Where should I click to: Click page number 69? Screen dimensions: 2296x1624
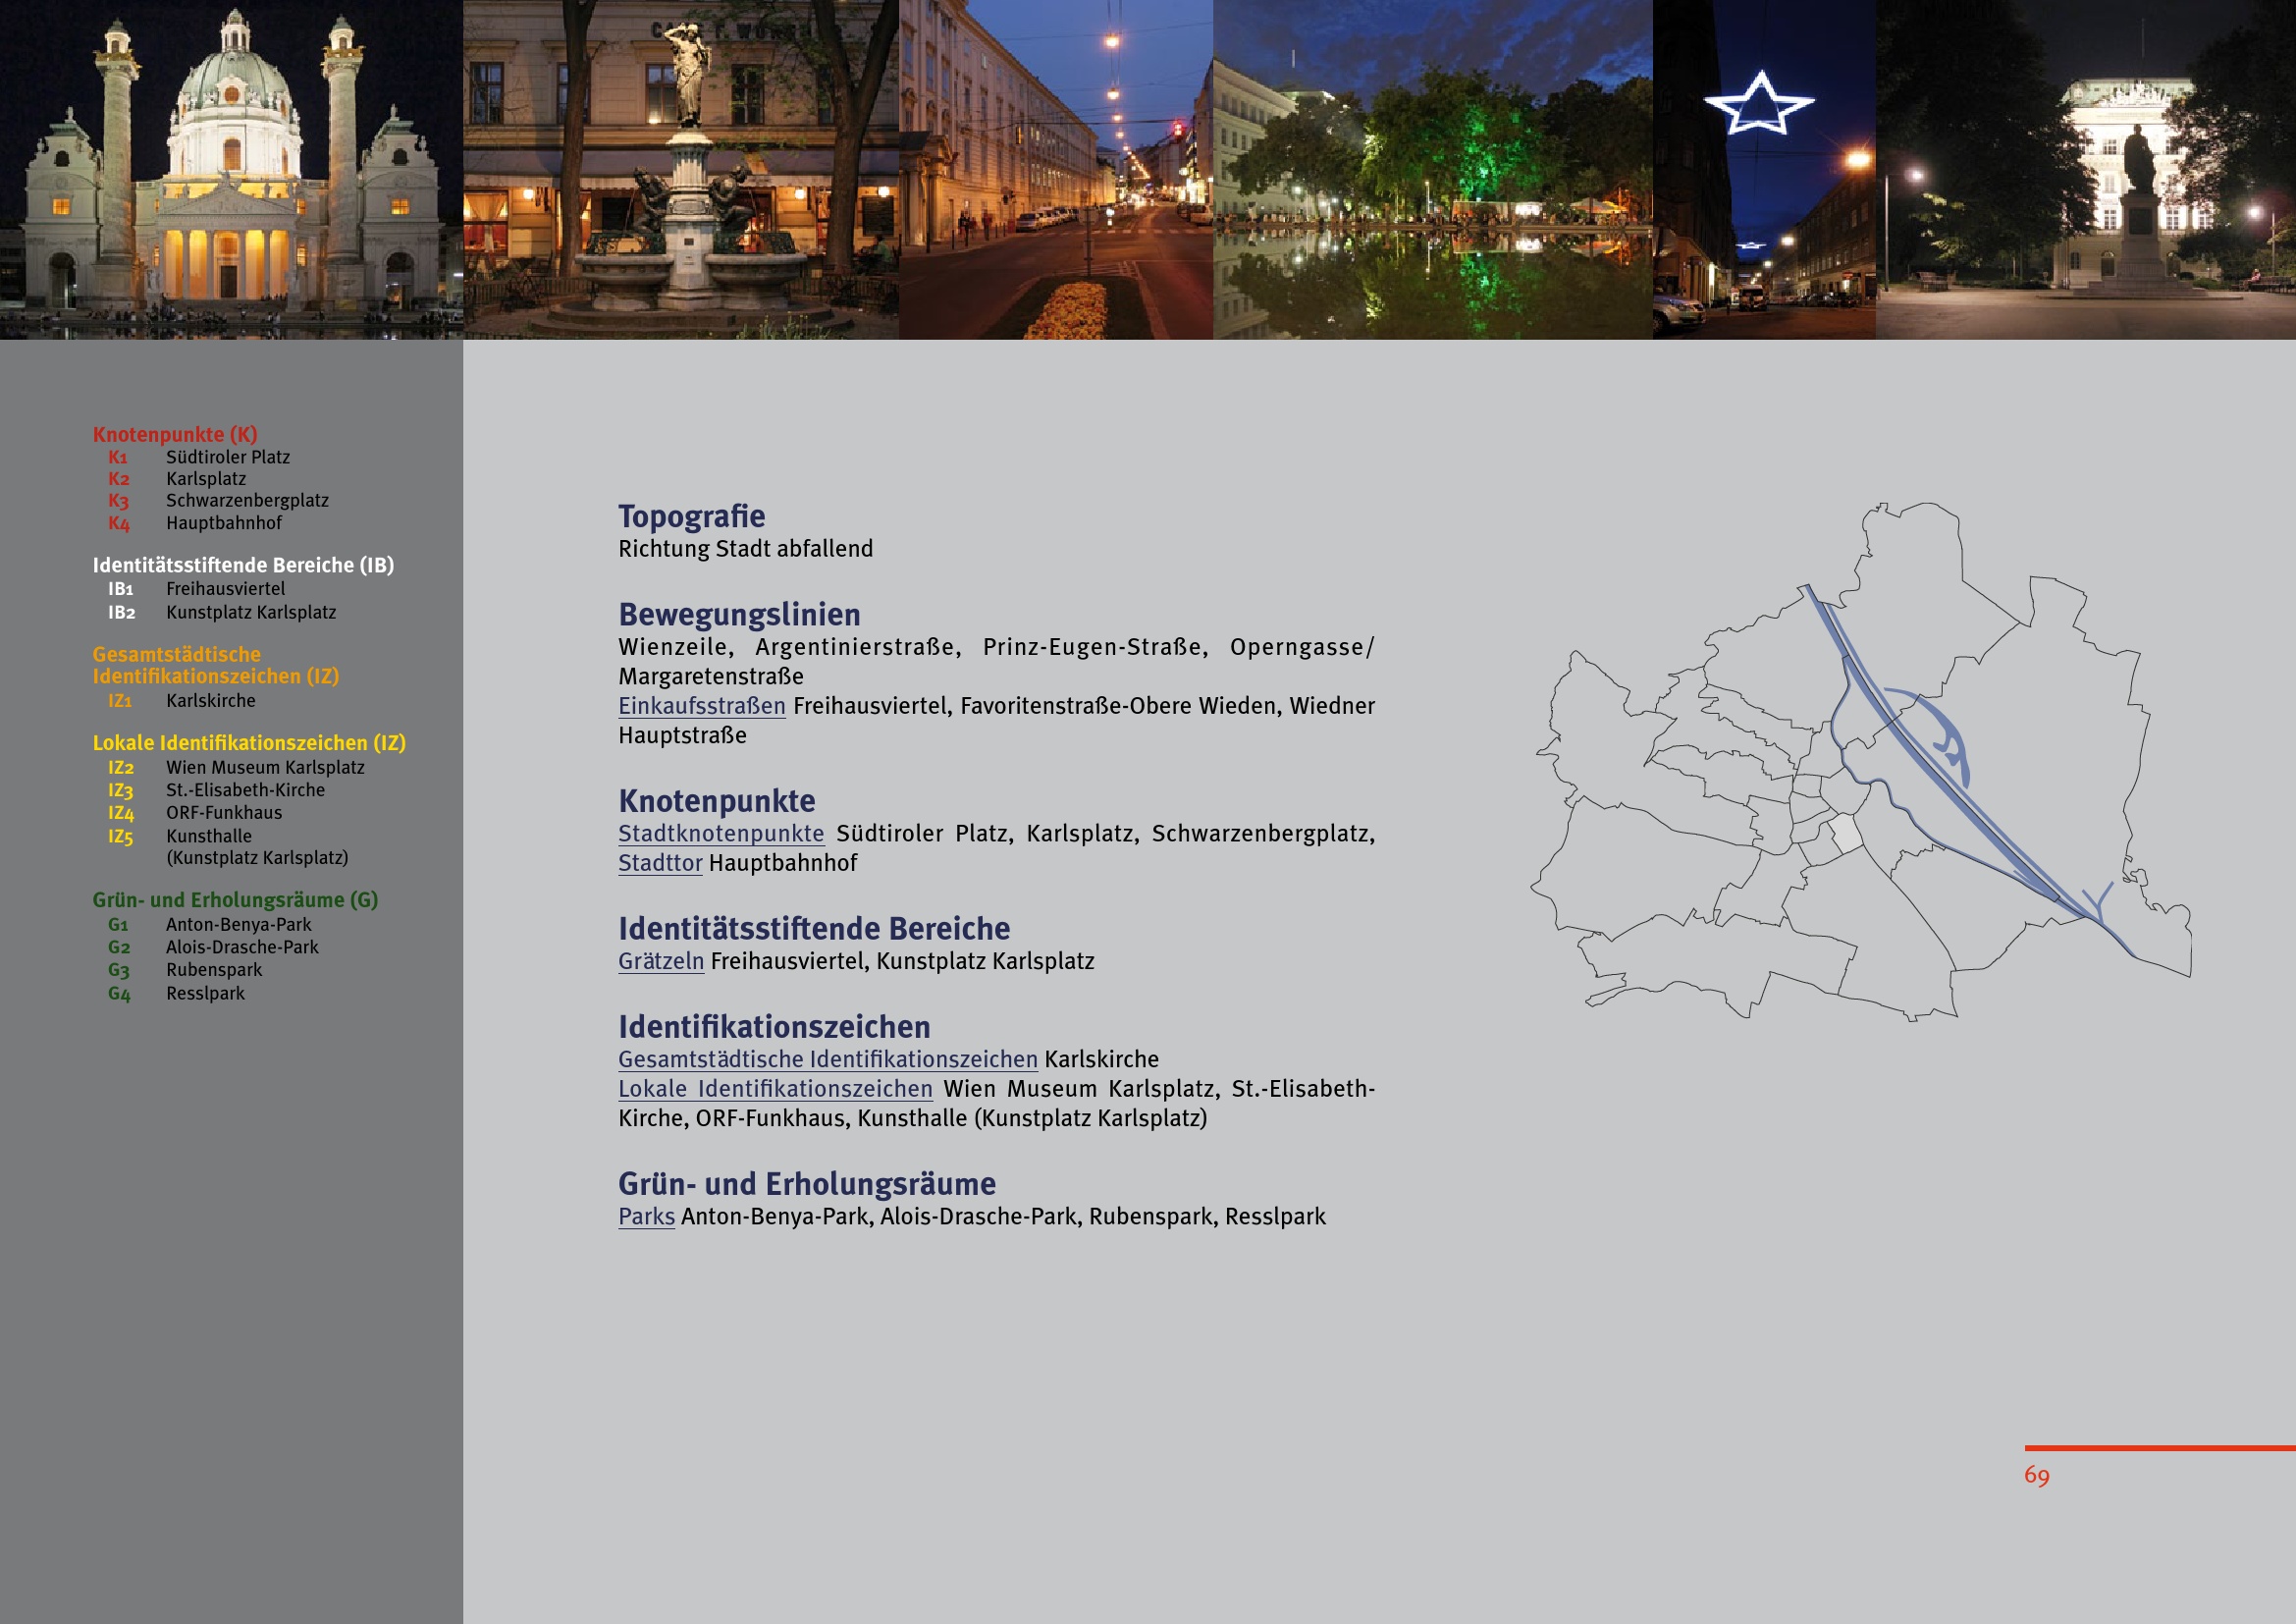click(x=2036, y=1475)
